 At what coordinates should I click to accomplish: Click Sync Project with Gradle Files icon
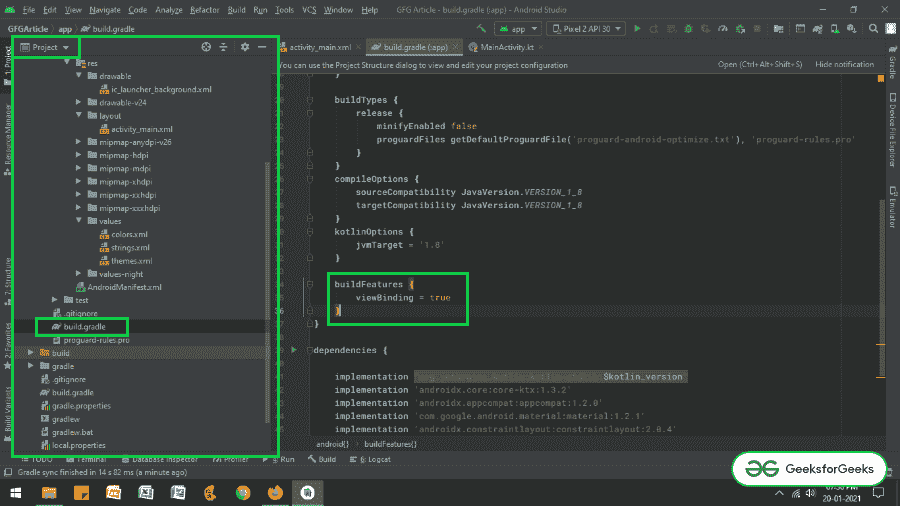(817, 29)
